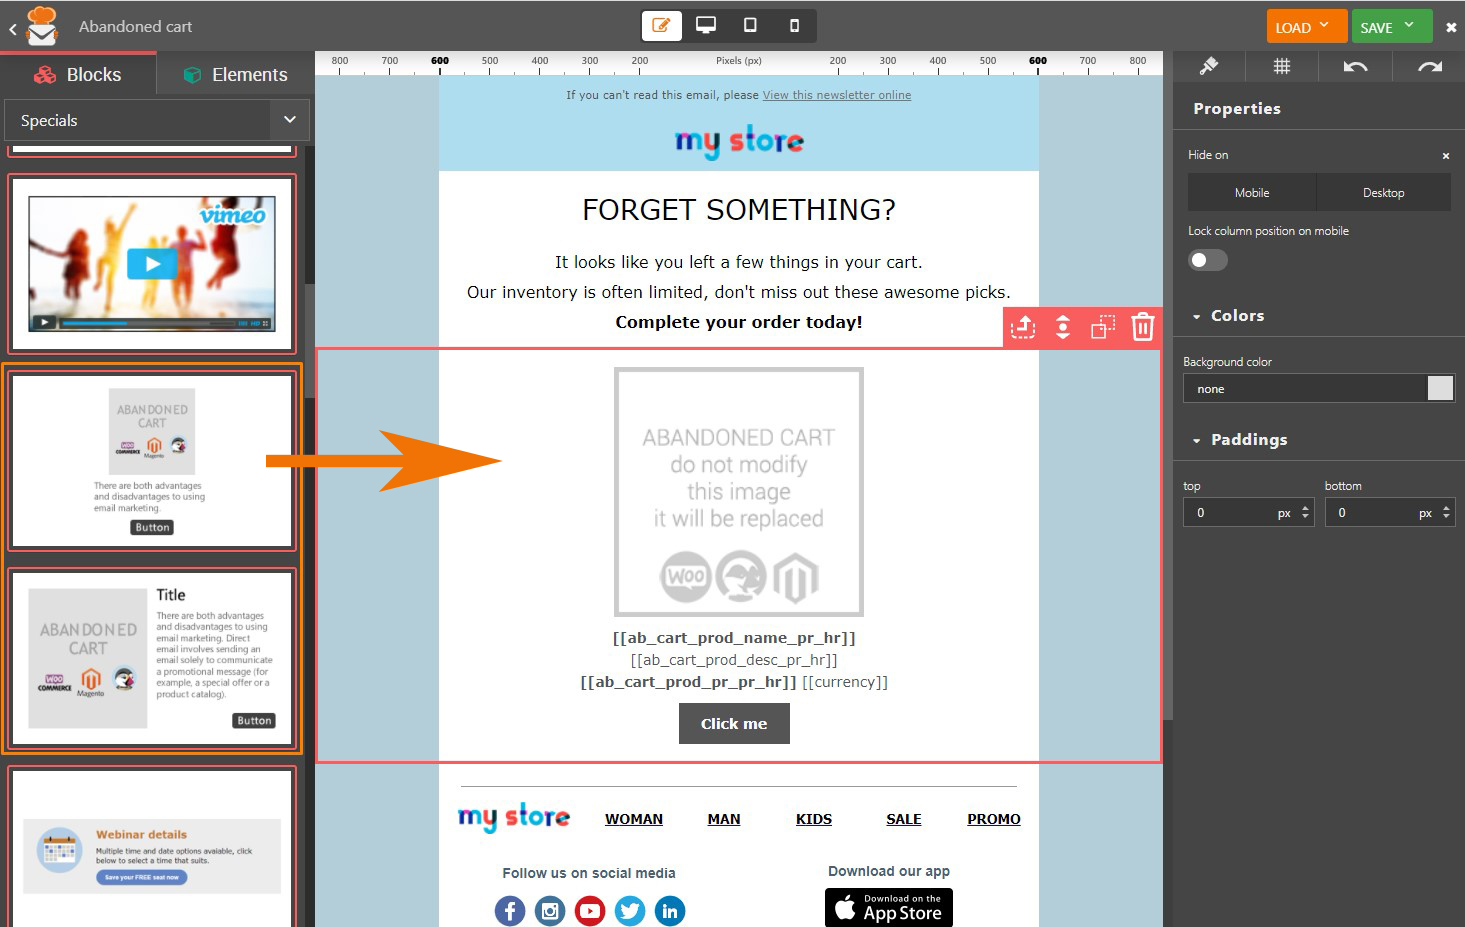Viewport: 1465px width, 927px height.
Task: Click the footer my store logo
Action: point(514,817)
